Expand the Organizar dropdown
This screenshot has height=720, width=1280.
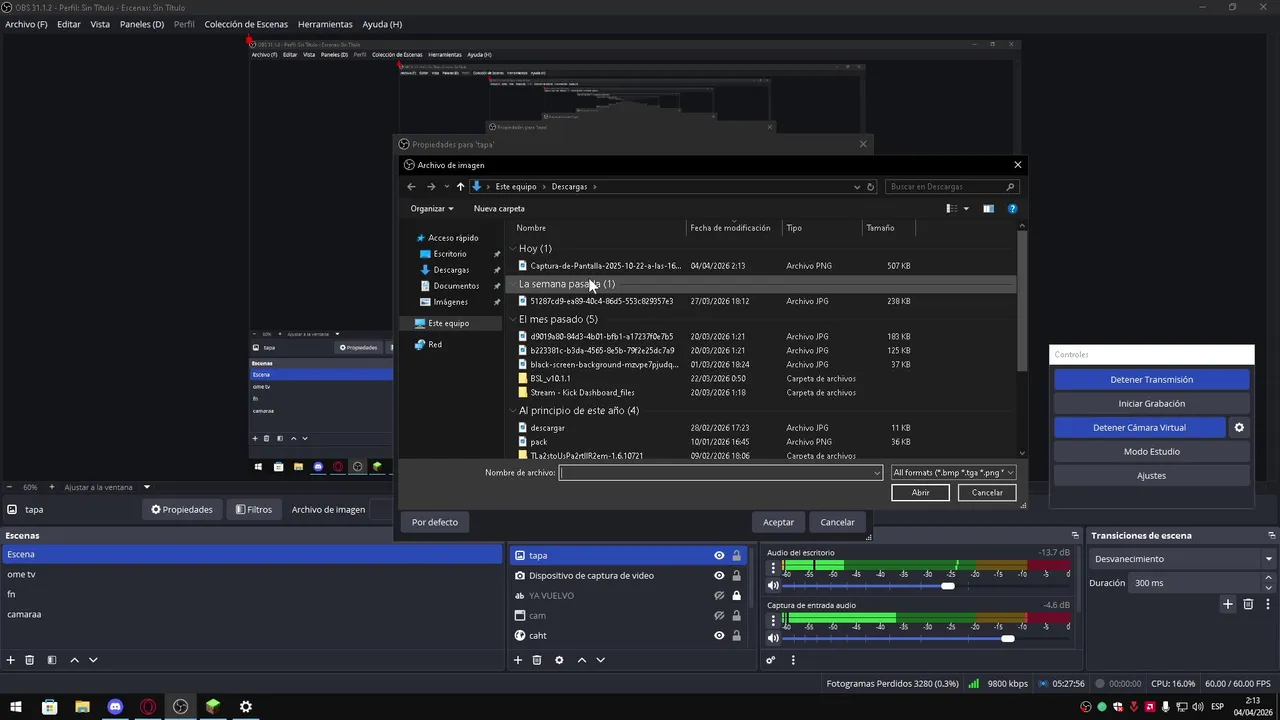432,209
